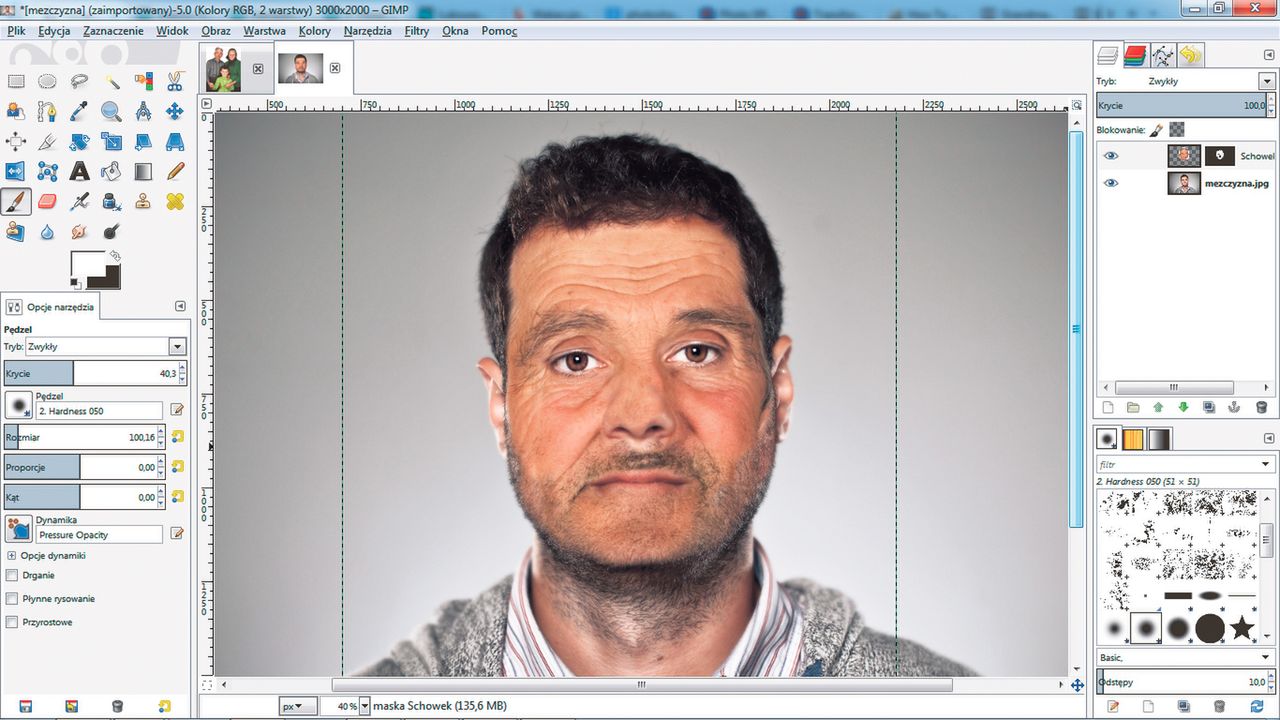The width and height of the screenshot is (1280, 720).
Task: Select the Text tool
Action: click(79, 171)
